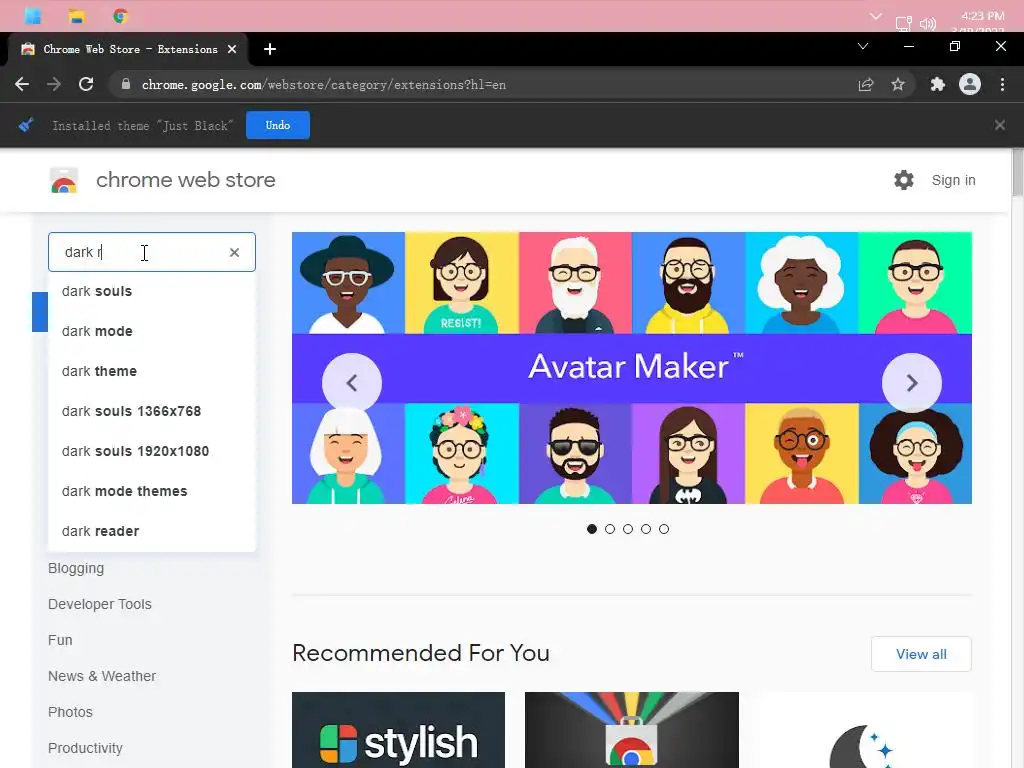Open the moon and stars extension card
Image resolution: width=1024 pixels, height=768 pixels.
tap(865, 730)
